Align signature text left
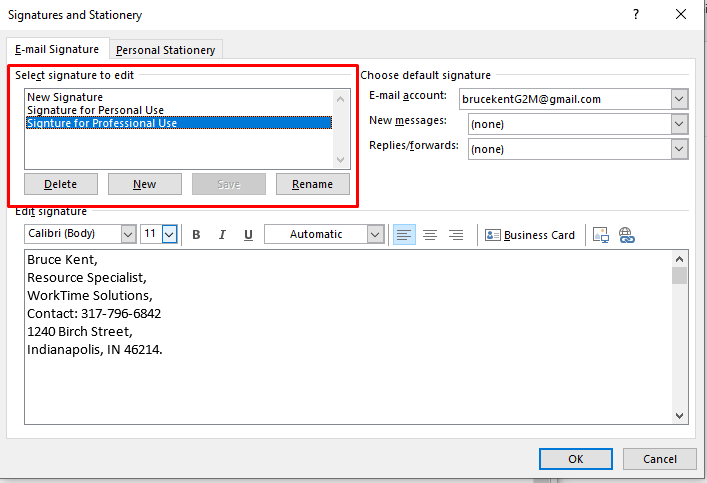Image resolution: width=707 pixels, height=483 pixels. [x=404, y=235]
